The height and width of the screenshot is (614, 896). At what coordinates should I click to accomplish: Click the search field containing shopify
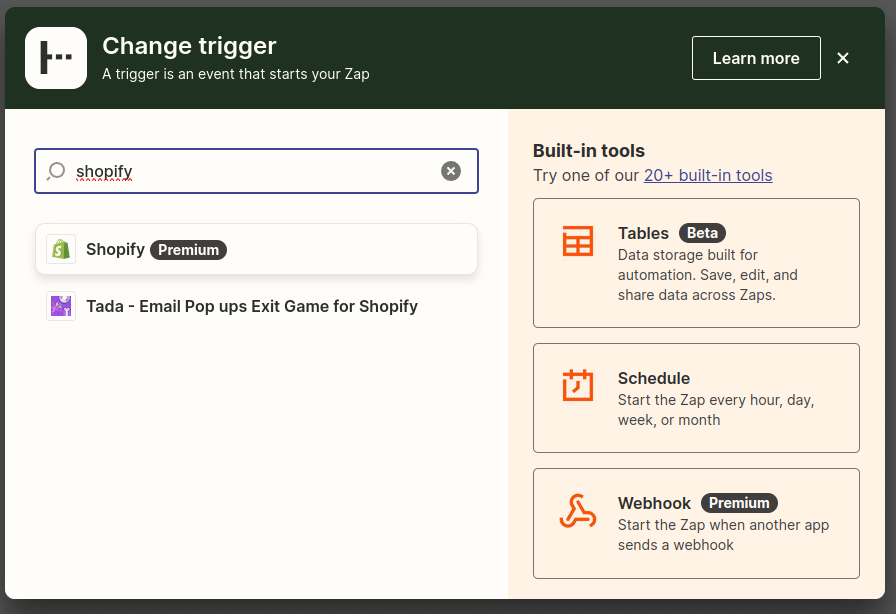point(256,171)
